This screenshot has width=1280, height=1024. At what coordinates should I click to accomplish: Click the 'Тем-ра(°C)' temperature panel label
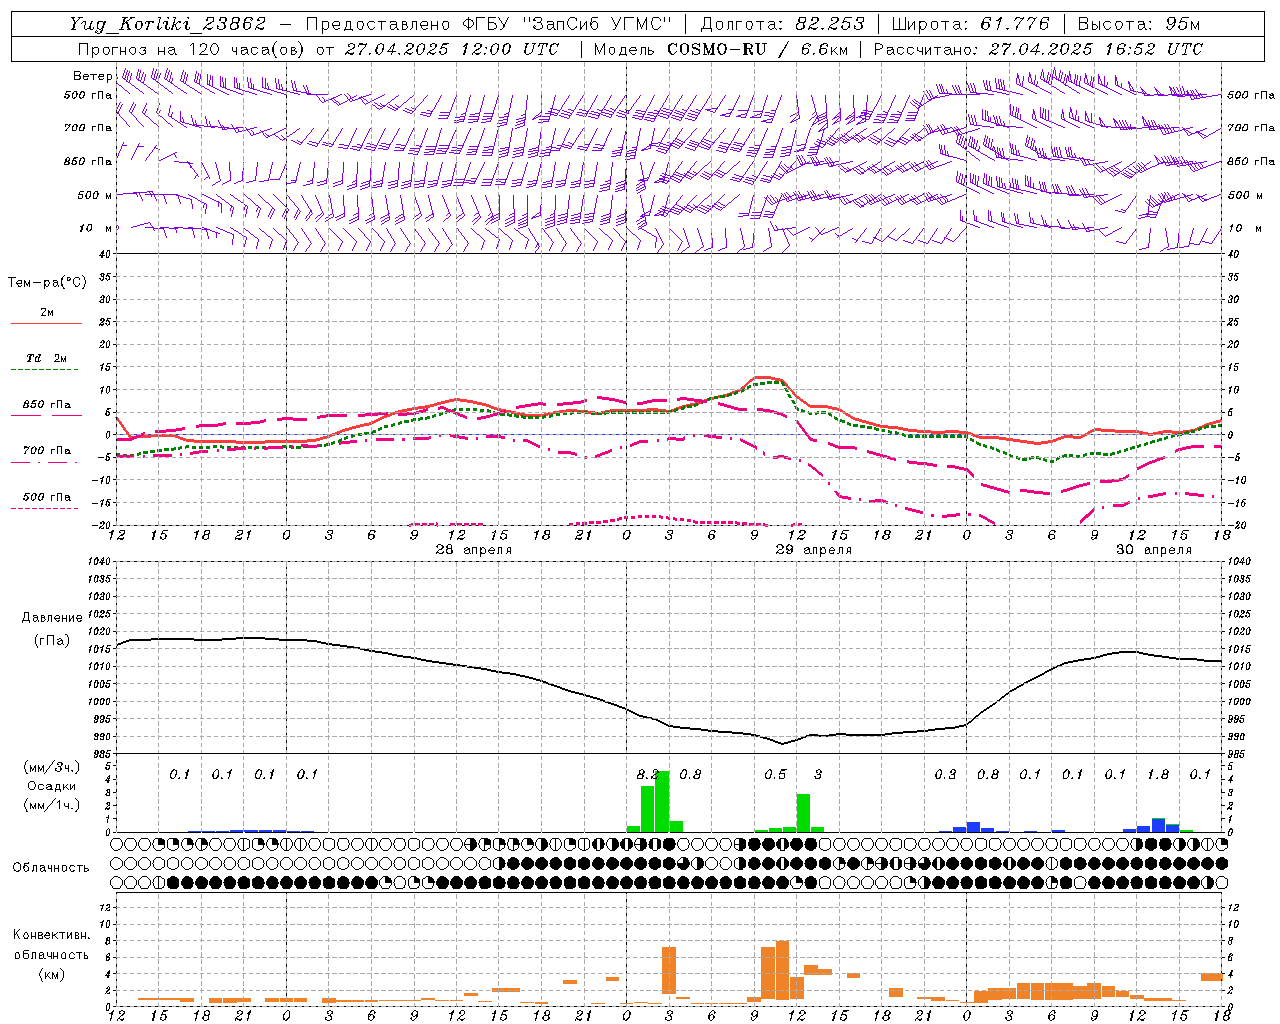tap(47, 283)
